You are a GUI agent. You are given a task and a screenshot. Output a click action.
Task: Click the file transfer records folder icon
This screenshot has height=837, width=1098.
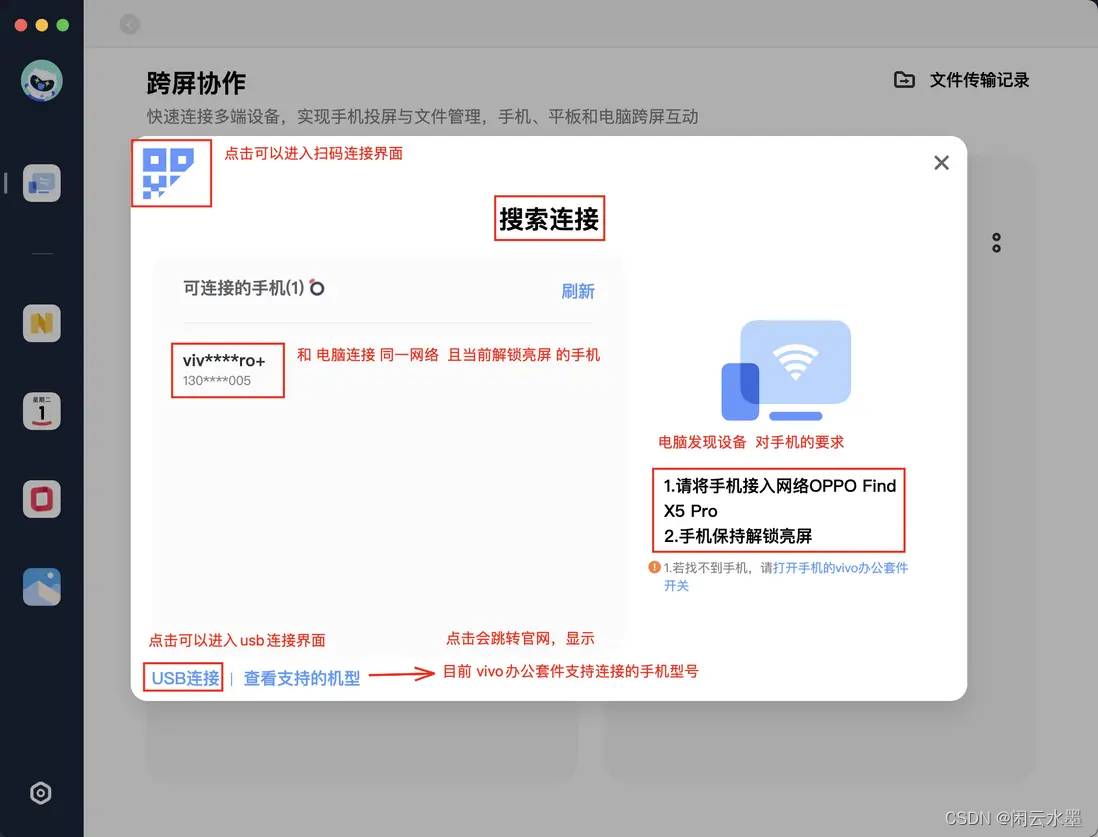(904, 80)
